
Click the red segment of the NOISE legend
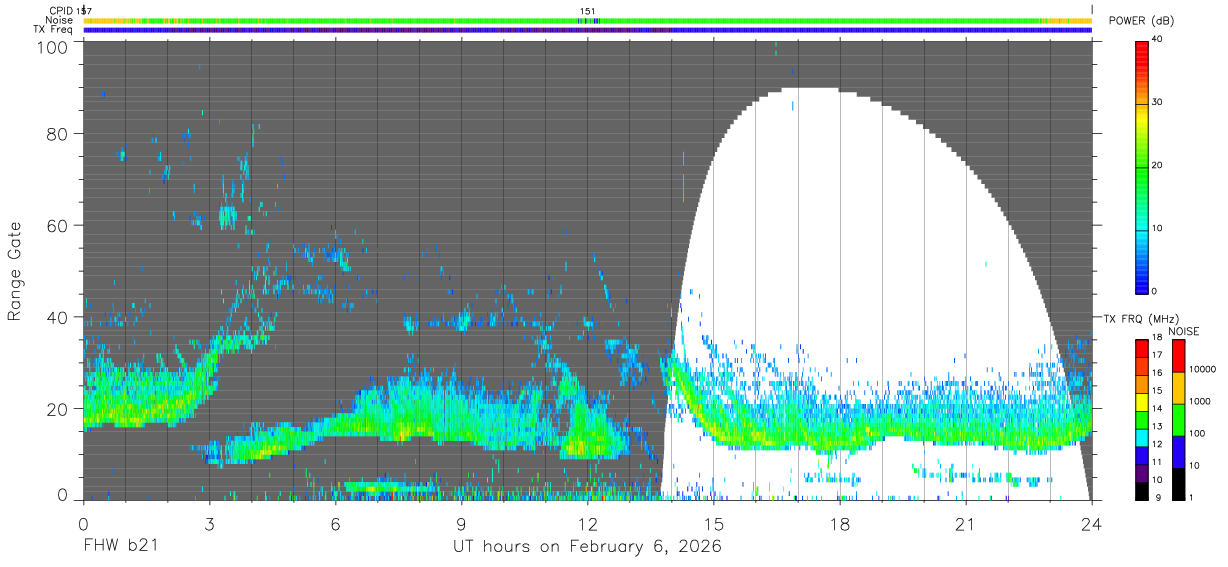(x=1178, y=356)
